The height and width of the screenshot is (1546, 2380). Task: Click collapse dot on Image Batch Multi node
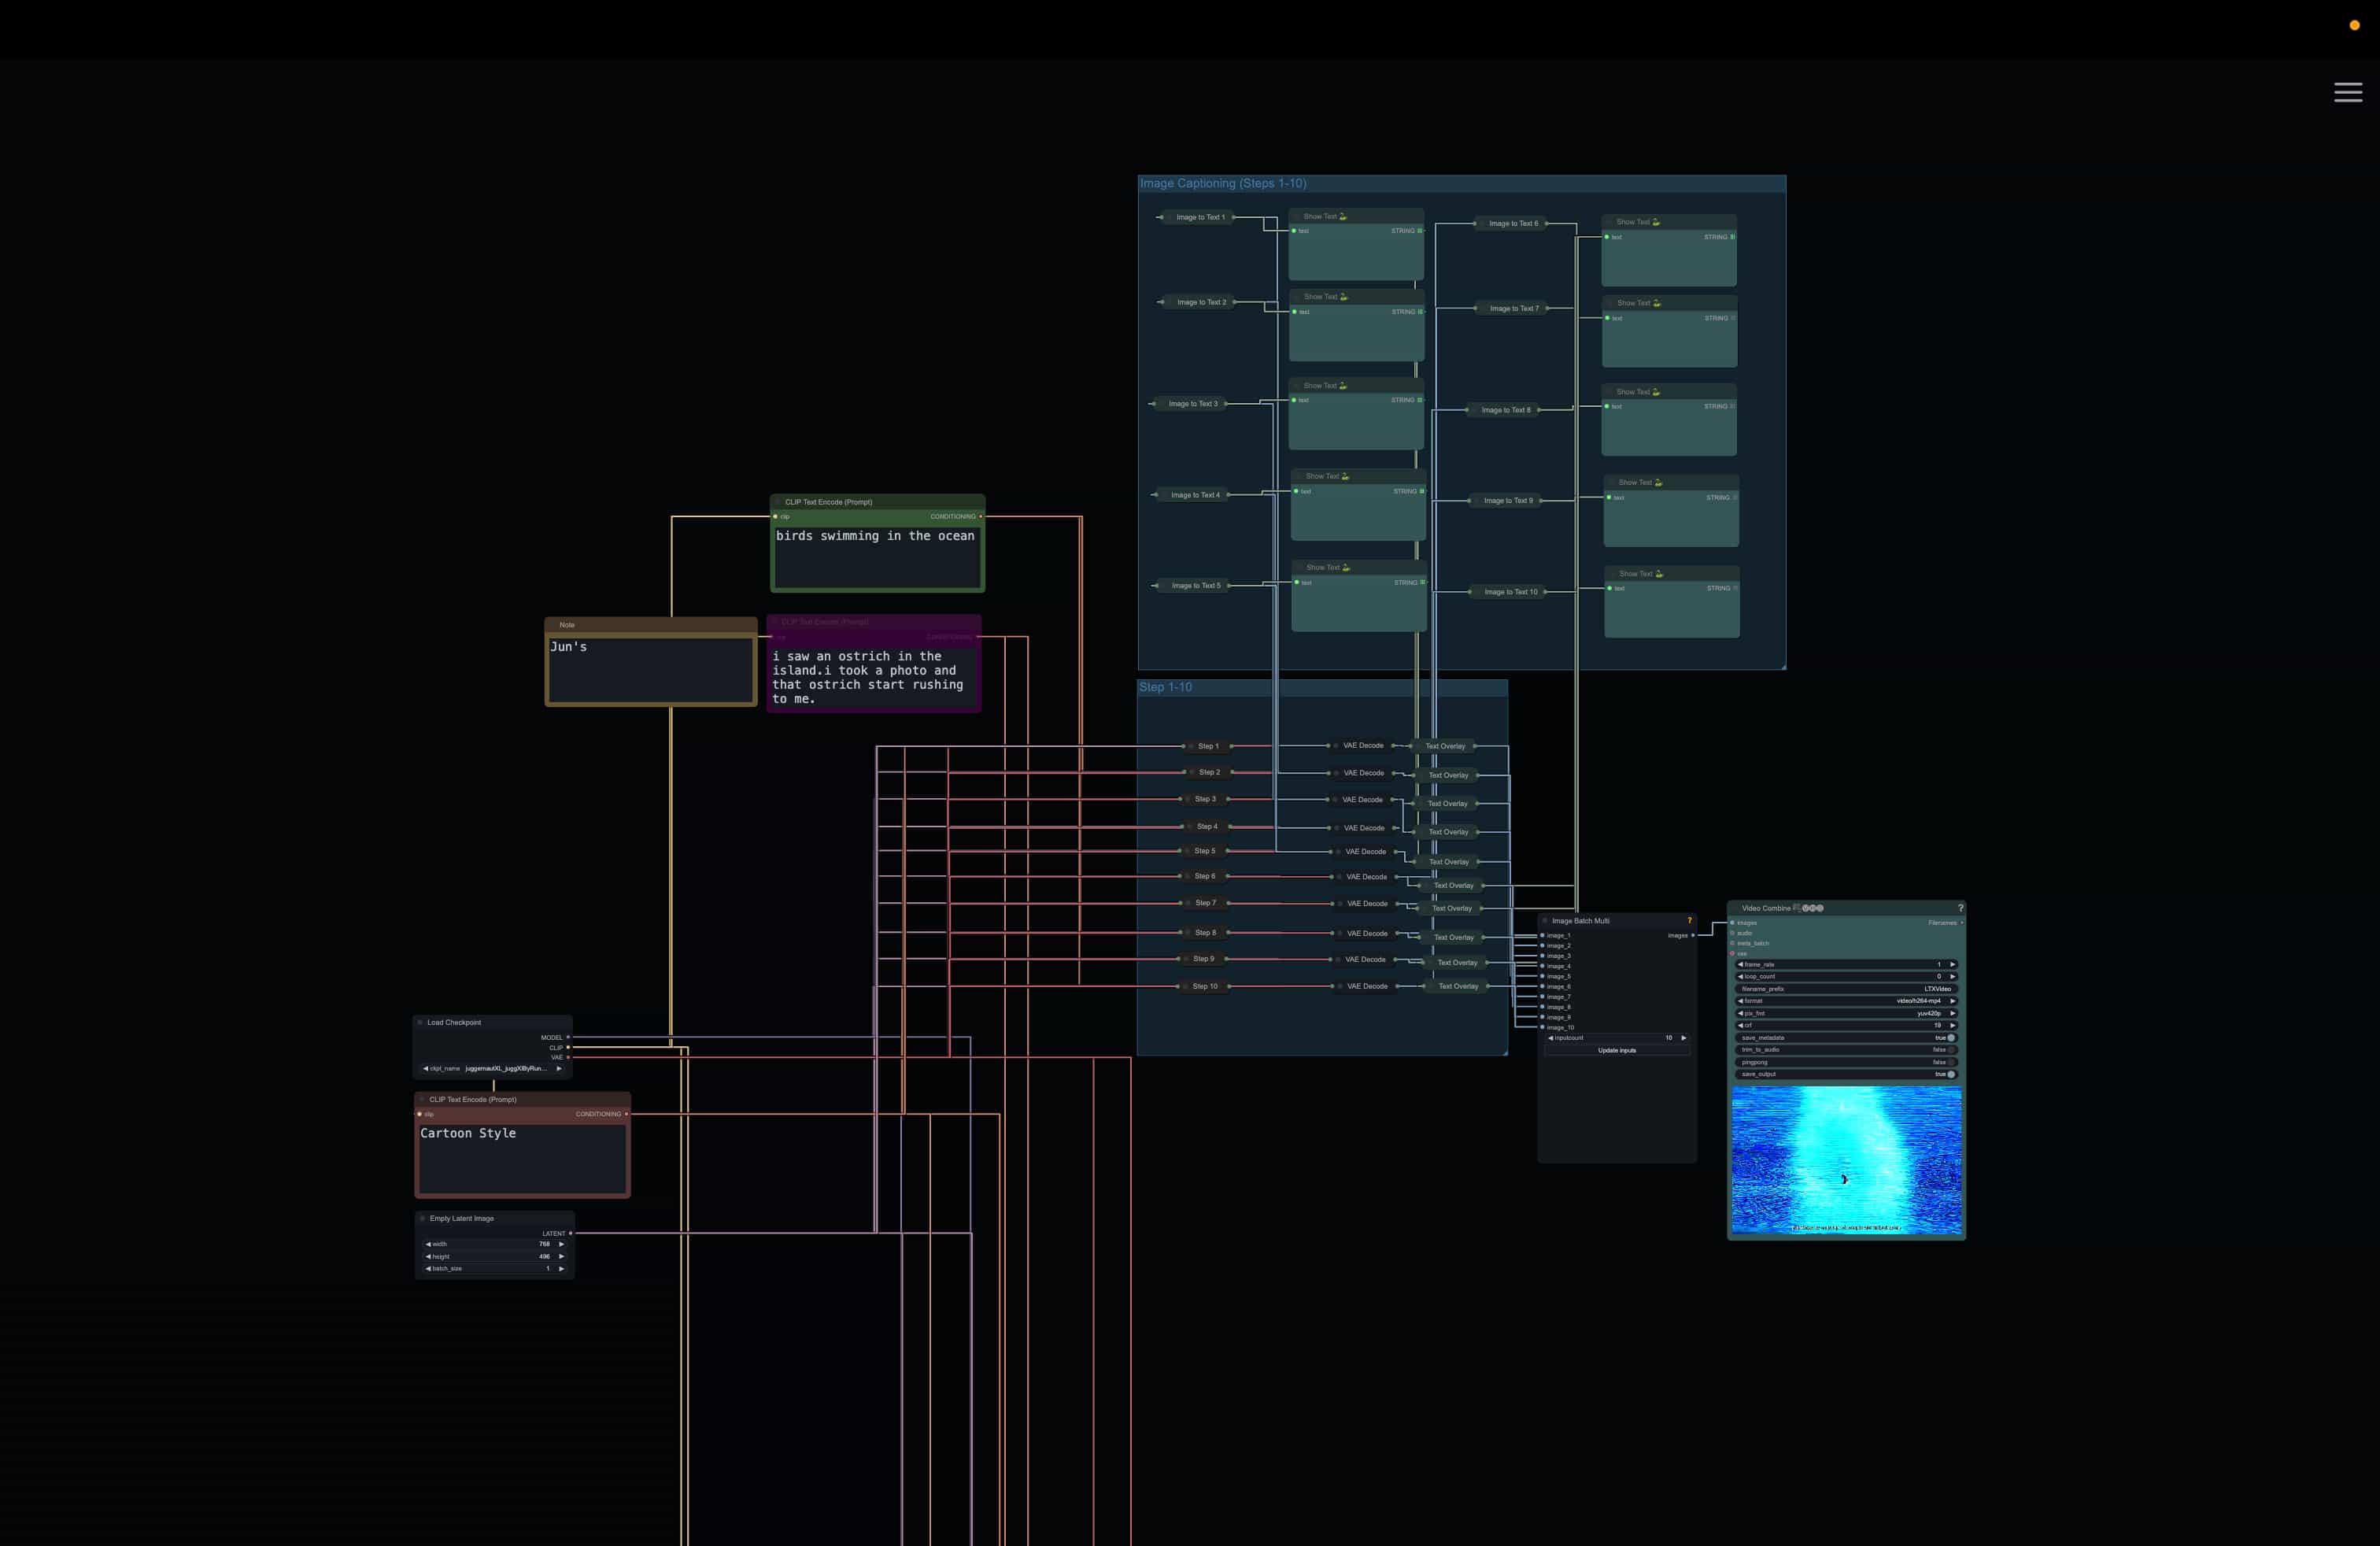tap(1545, 920)
